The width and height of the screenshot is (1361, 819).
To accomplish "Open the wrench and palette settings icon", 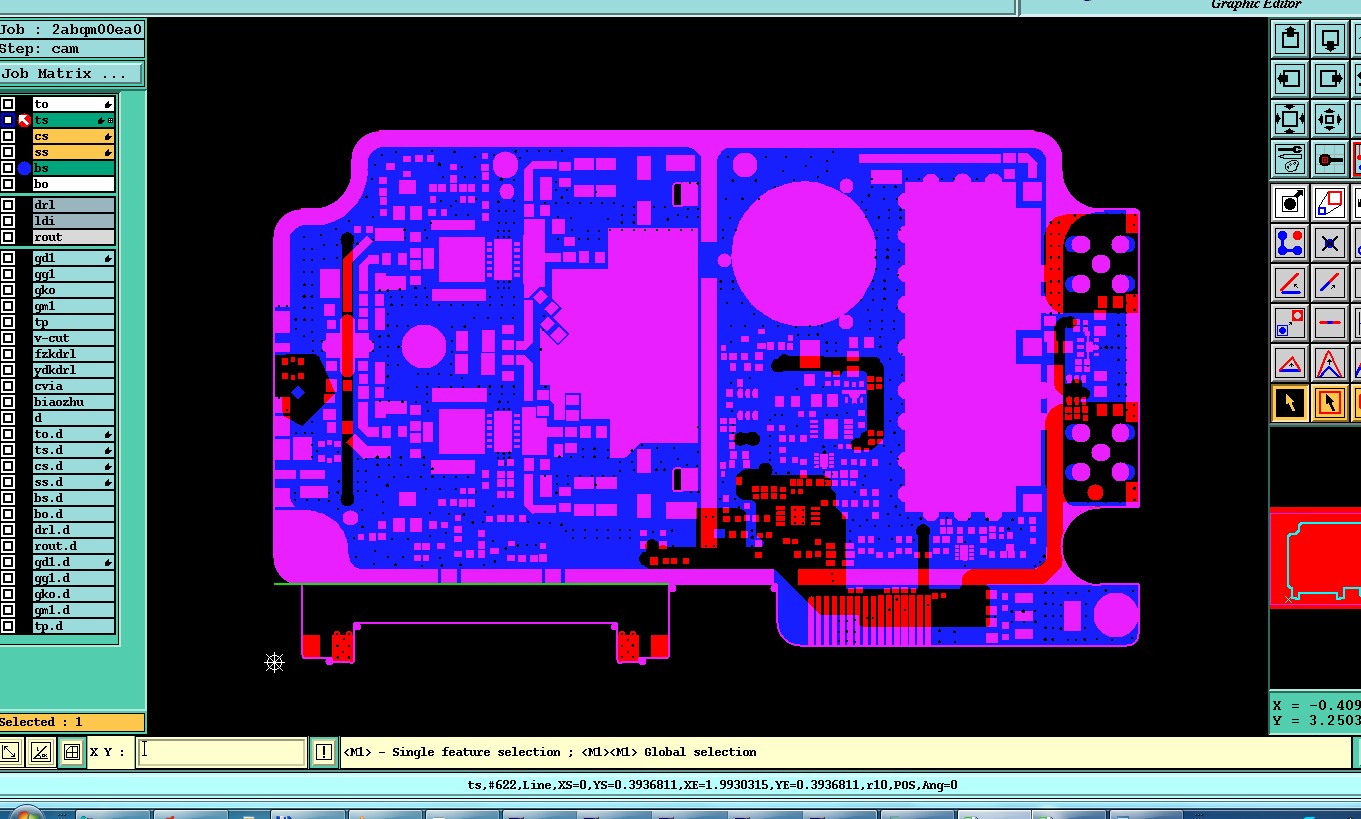I will coord(1290,158).
